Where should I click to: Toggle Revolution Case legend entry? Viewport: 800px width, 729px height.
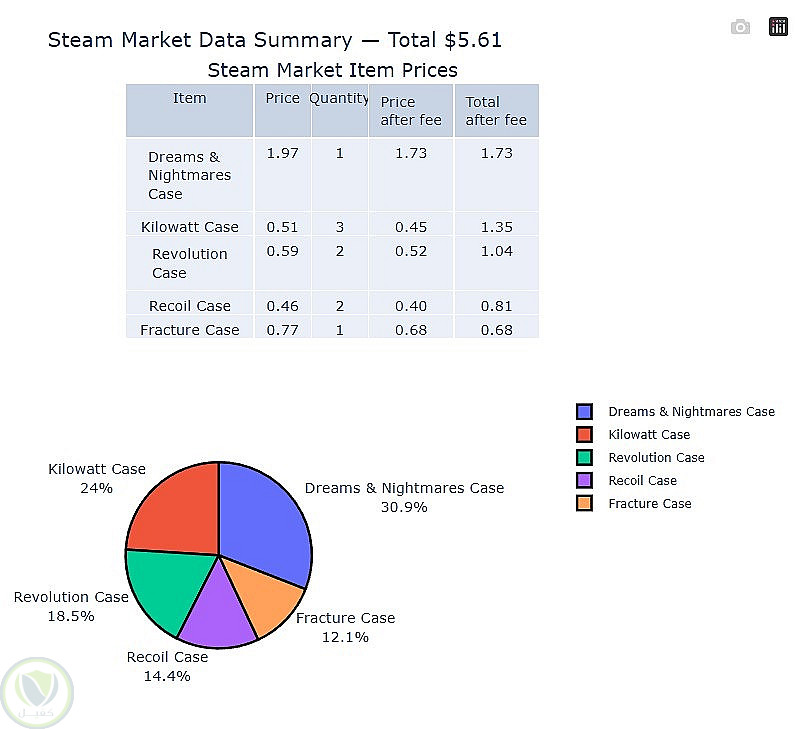640,458
